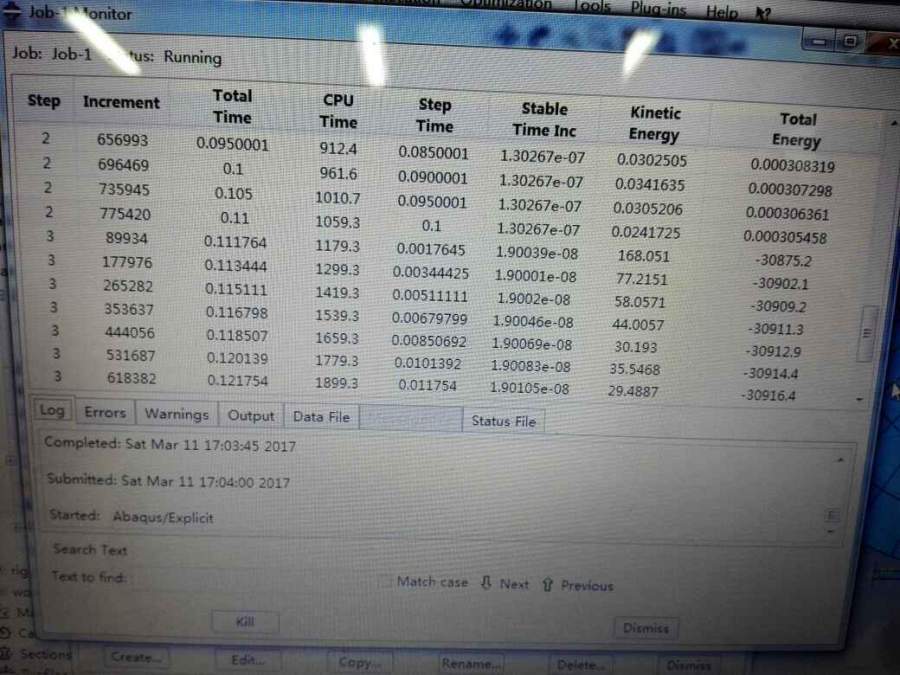Click the table scroll-up arrow
Image resolution: width=900 pixels, height=675 pixels.
[x=893, y=123]
